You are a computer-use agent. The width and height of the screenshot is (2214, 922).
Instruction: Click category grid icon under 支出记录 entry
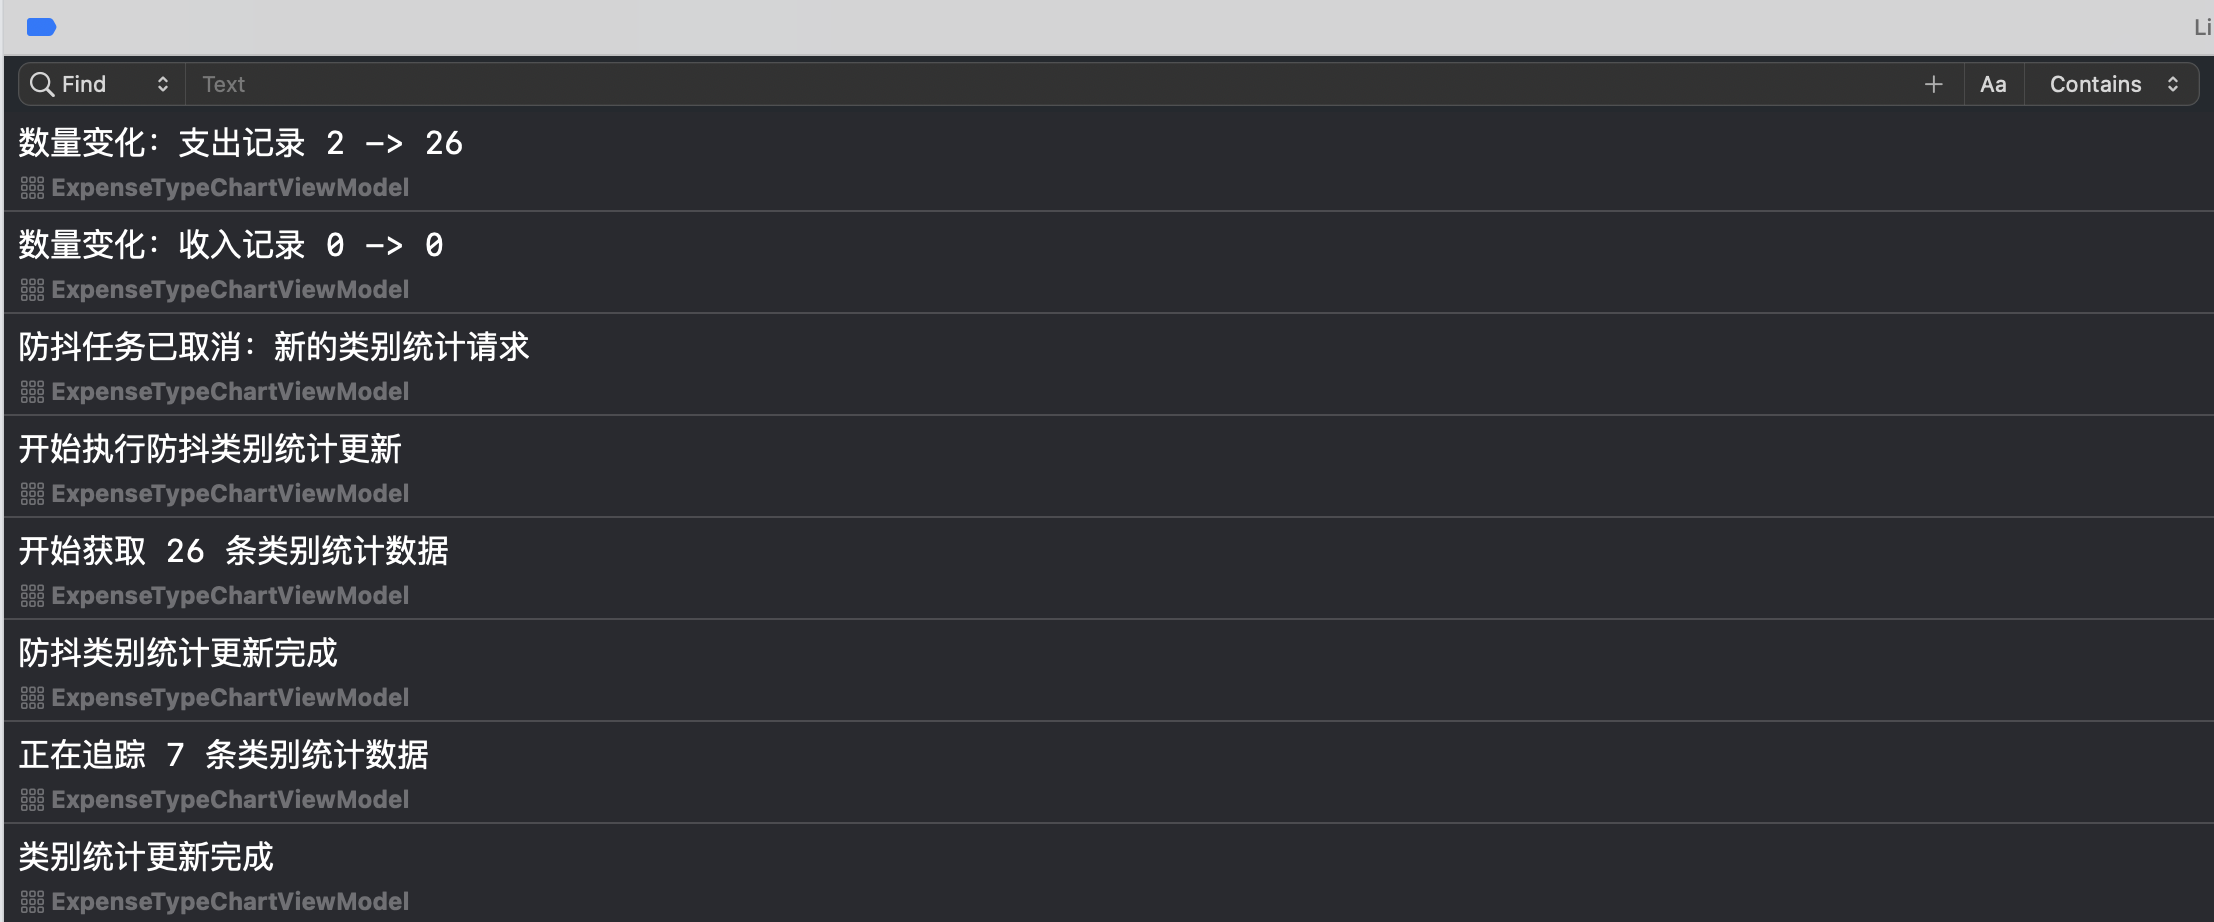32,188
